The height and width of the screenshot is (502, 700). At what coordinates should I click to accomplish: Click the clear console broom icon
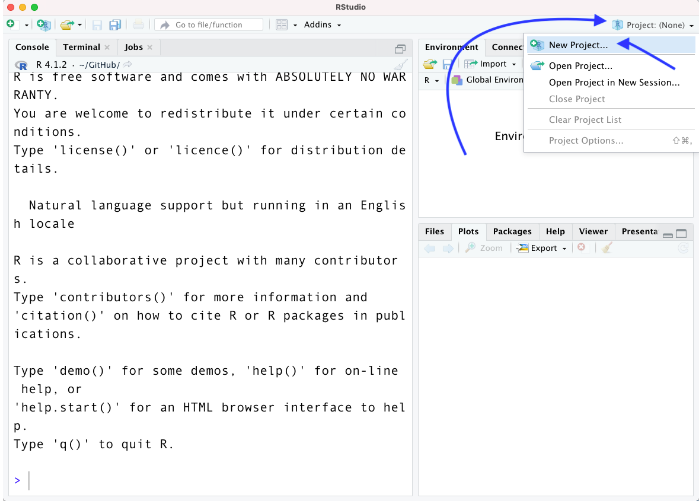click(x=400, y=64)
